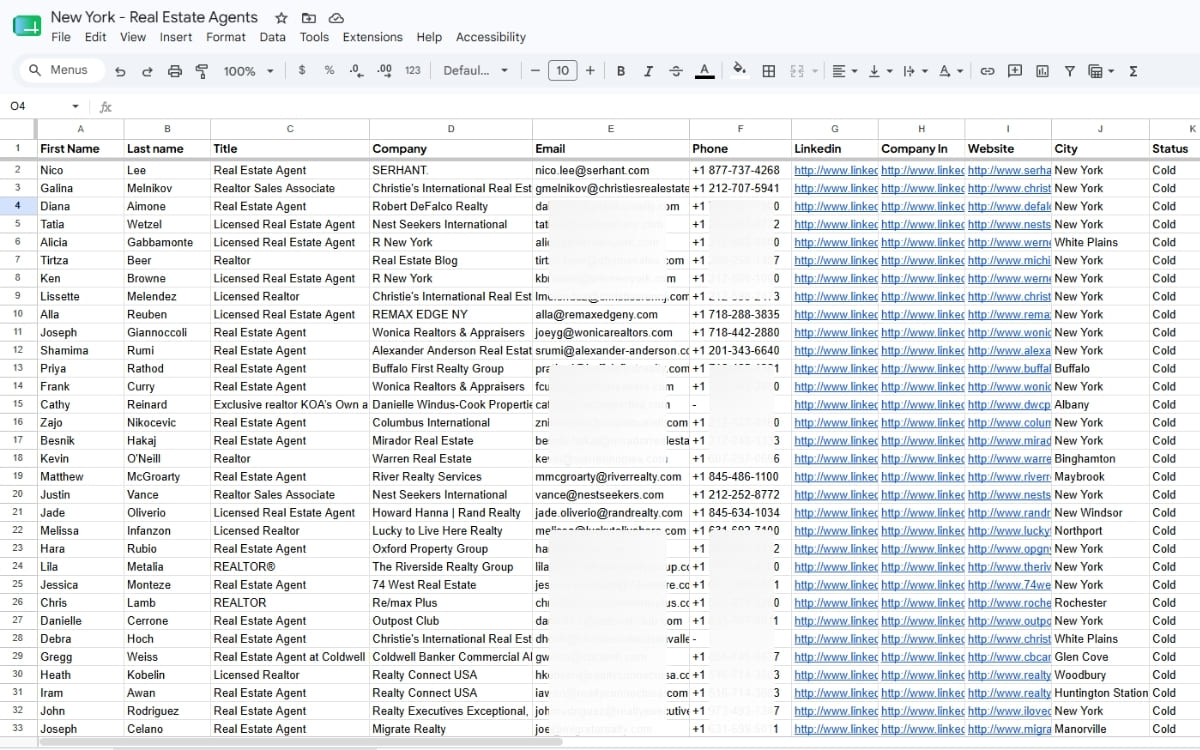Viewport: 1200px width, 750px height.
Task: Open the zoom 100% dropdown
Action: tap(248, 71)
